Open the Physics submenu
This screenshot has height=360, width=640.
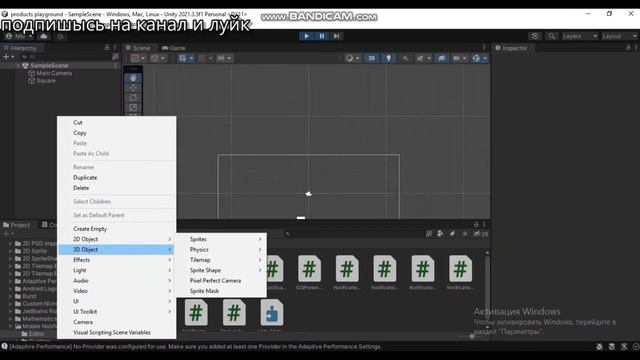(221, 249)
